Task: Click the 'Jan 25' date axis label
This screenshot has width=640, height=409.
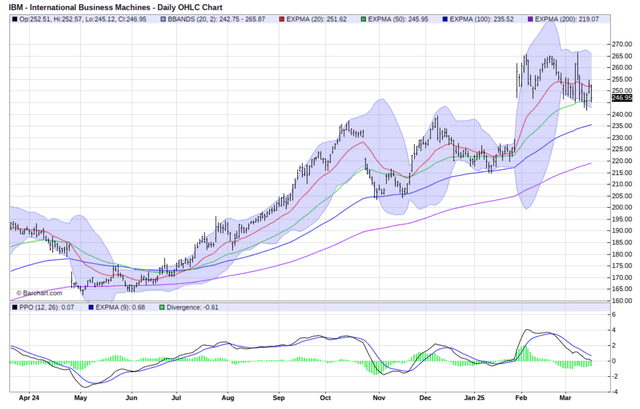Action: (x=475, y=398)
